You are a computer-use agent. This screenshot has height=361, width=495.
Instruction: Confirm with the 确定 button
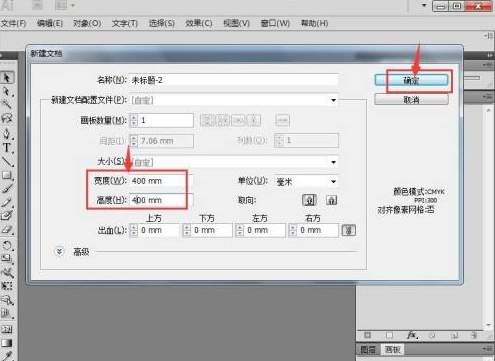coord(412,80)
